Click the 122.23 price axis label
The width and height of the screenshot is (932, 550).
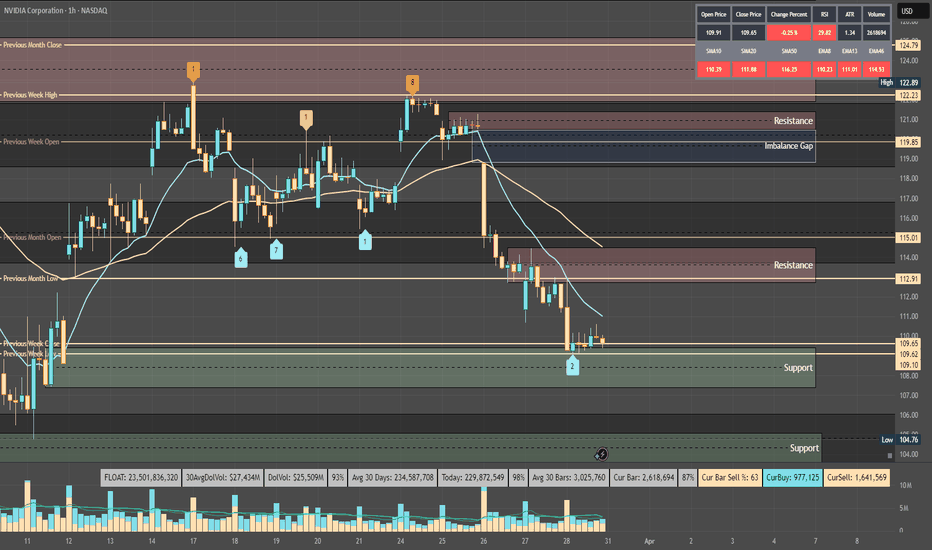pyautogui.click(x=908, y=95)
